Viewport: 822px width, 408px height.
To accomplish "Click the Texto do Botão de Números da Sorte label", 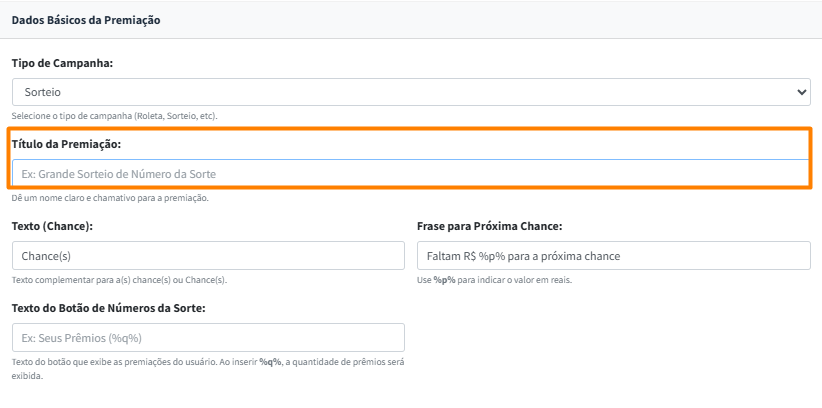I will [108, 308].
